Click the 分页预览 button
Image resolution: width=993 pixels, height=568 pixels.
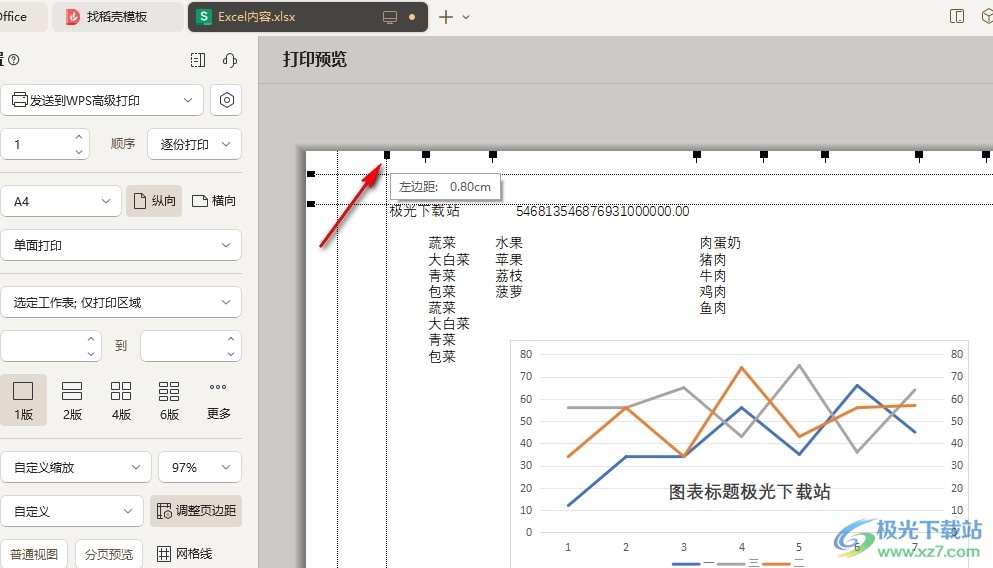pyautogui.click(x=108, y=554)
